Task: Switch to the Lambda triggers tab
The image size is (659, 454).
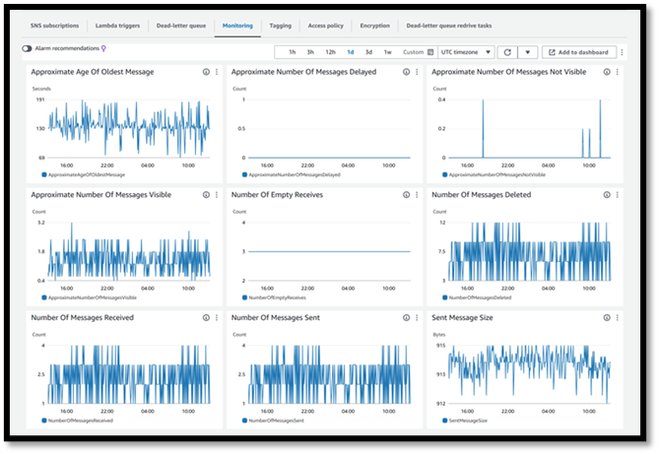Action: click(117, 26)
